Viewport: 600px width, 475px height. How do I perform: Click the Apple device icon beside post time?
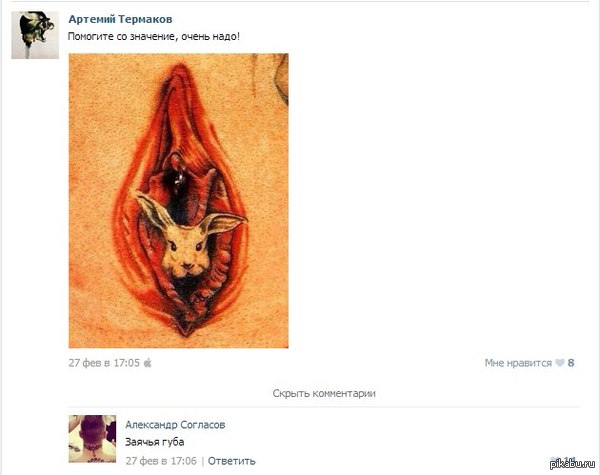[x=147, y=362]
